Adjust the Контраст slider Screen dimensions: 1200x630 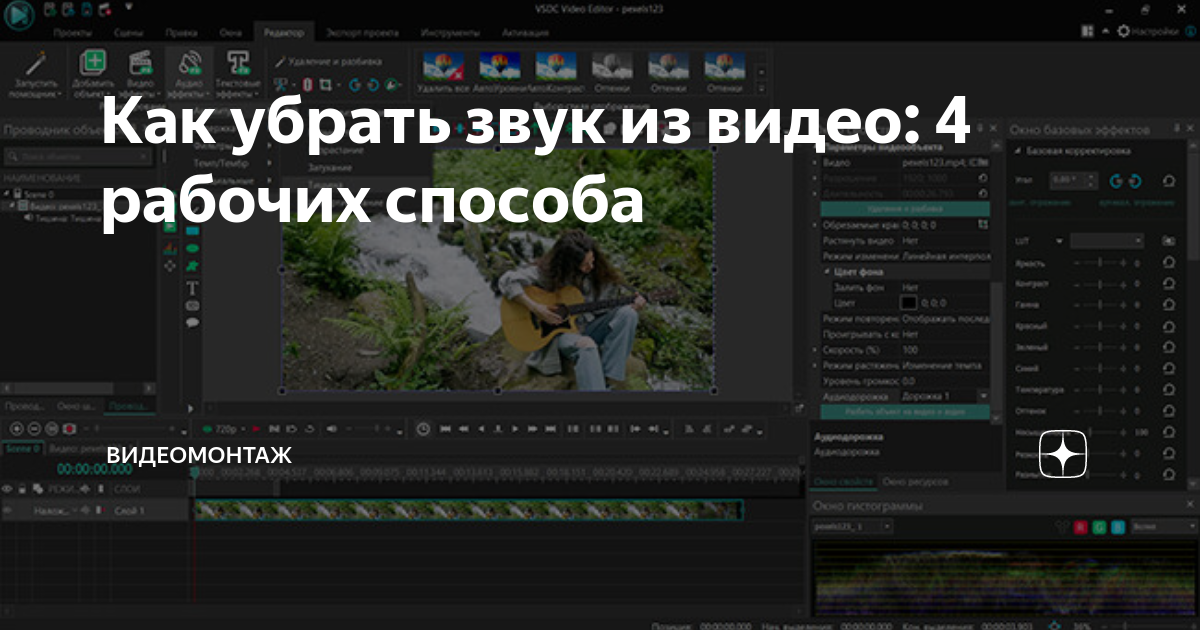(1100, 284)
